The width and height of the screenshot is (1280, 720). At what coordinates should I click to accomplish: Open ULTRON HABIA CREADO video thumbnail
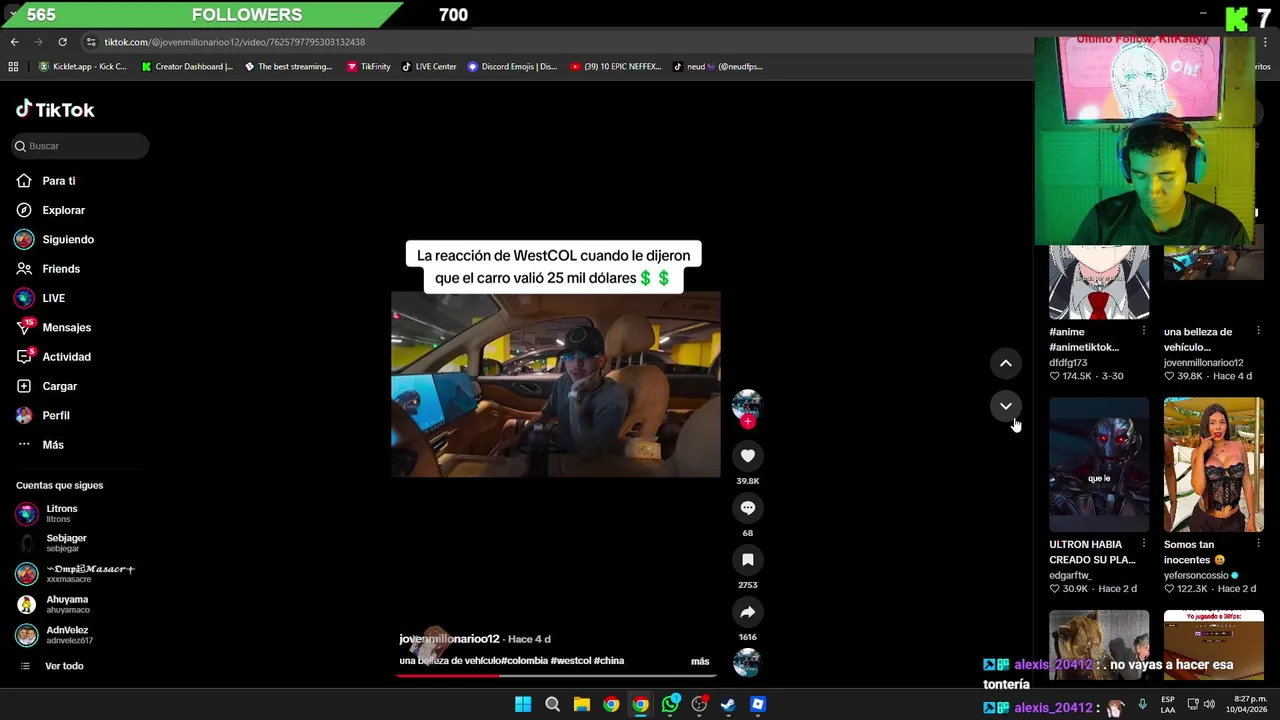1099,465
